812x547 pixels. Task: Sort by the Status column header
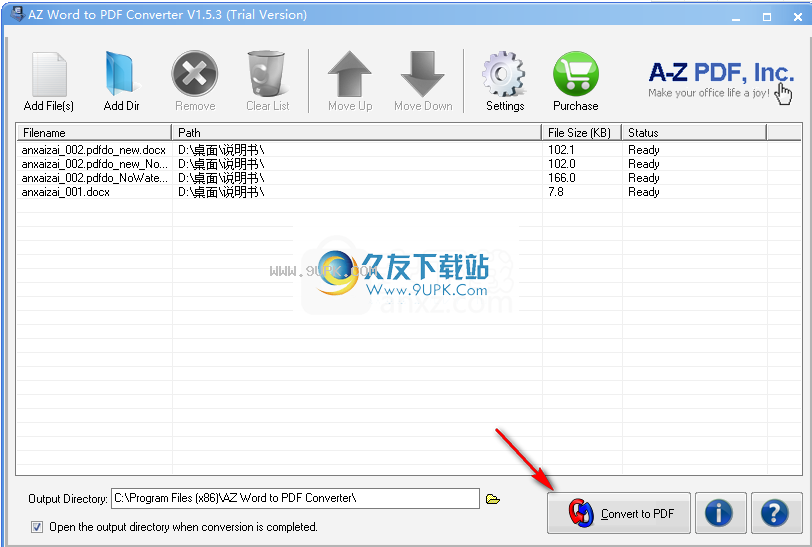694,133
